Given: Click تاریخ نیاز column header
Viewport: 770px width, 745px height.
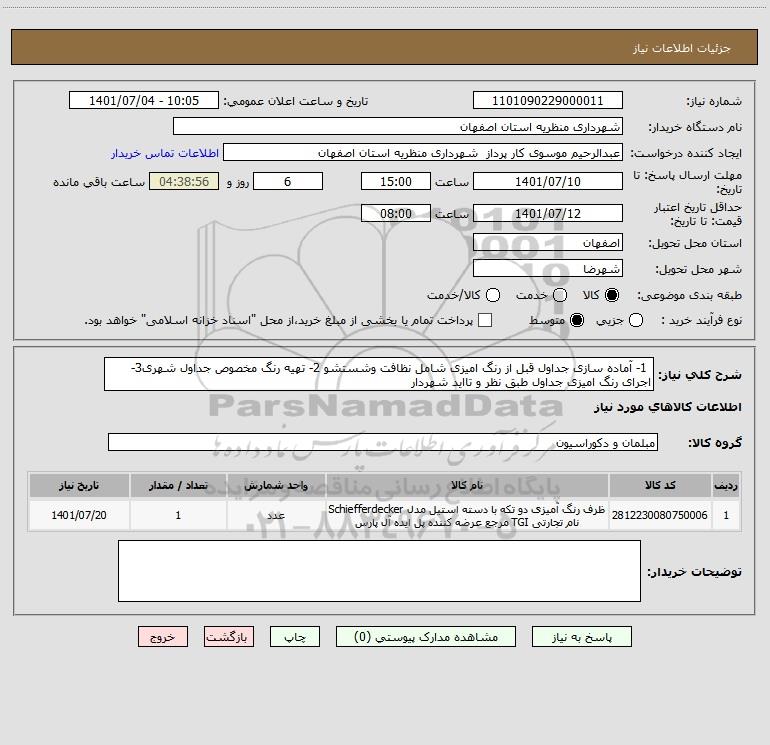Looking at the screenshot, I should pos(79,485).
